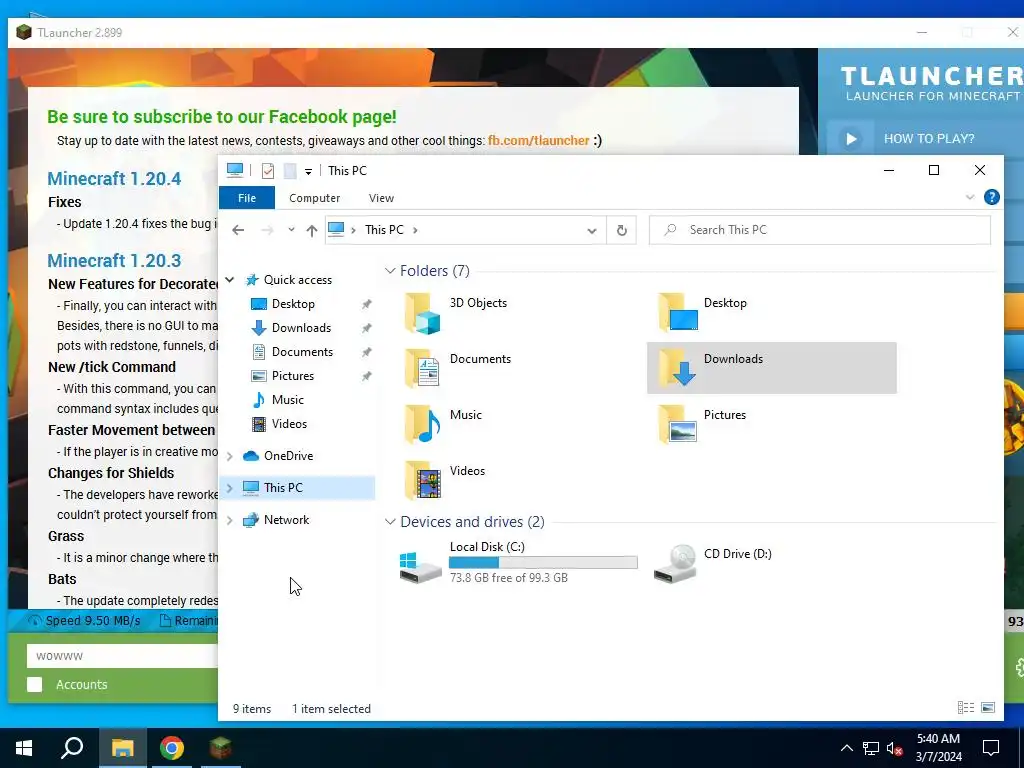Image resolution: width=1024 pixels, height=768 pixels.
Task: Open the address bar history dropdown
Action: tap(592, 231)
